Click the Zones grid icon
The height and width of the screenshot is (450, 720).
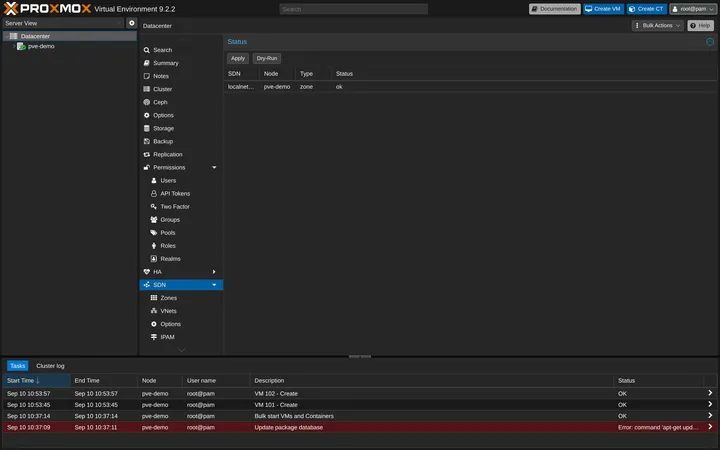(154, 298)
